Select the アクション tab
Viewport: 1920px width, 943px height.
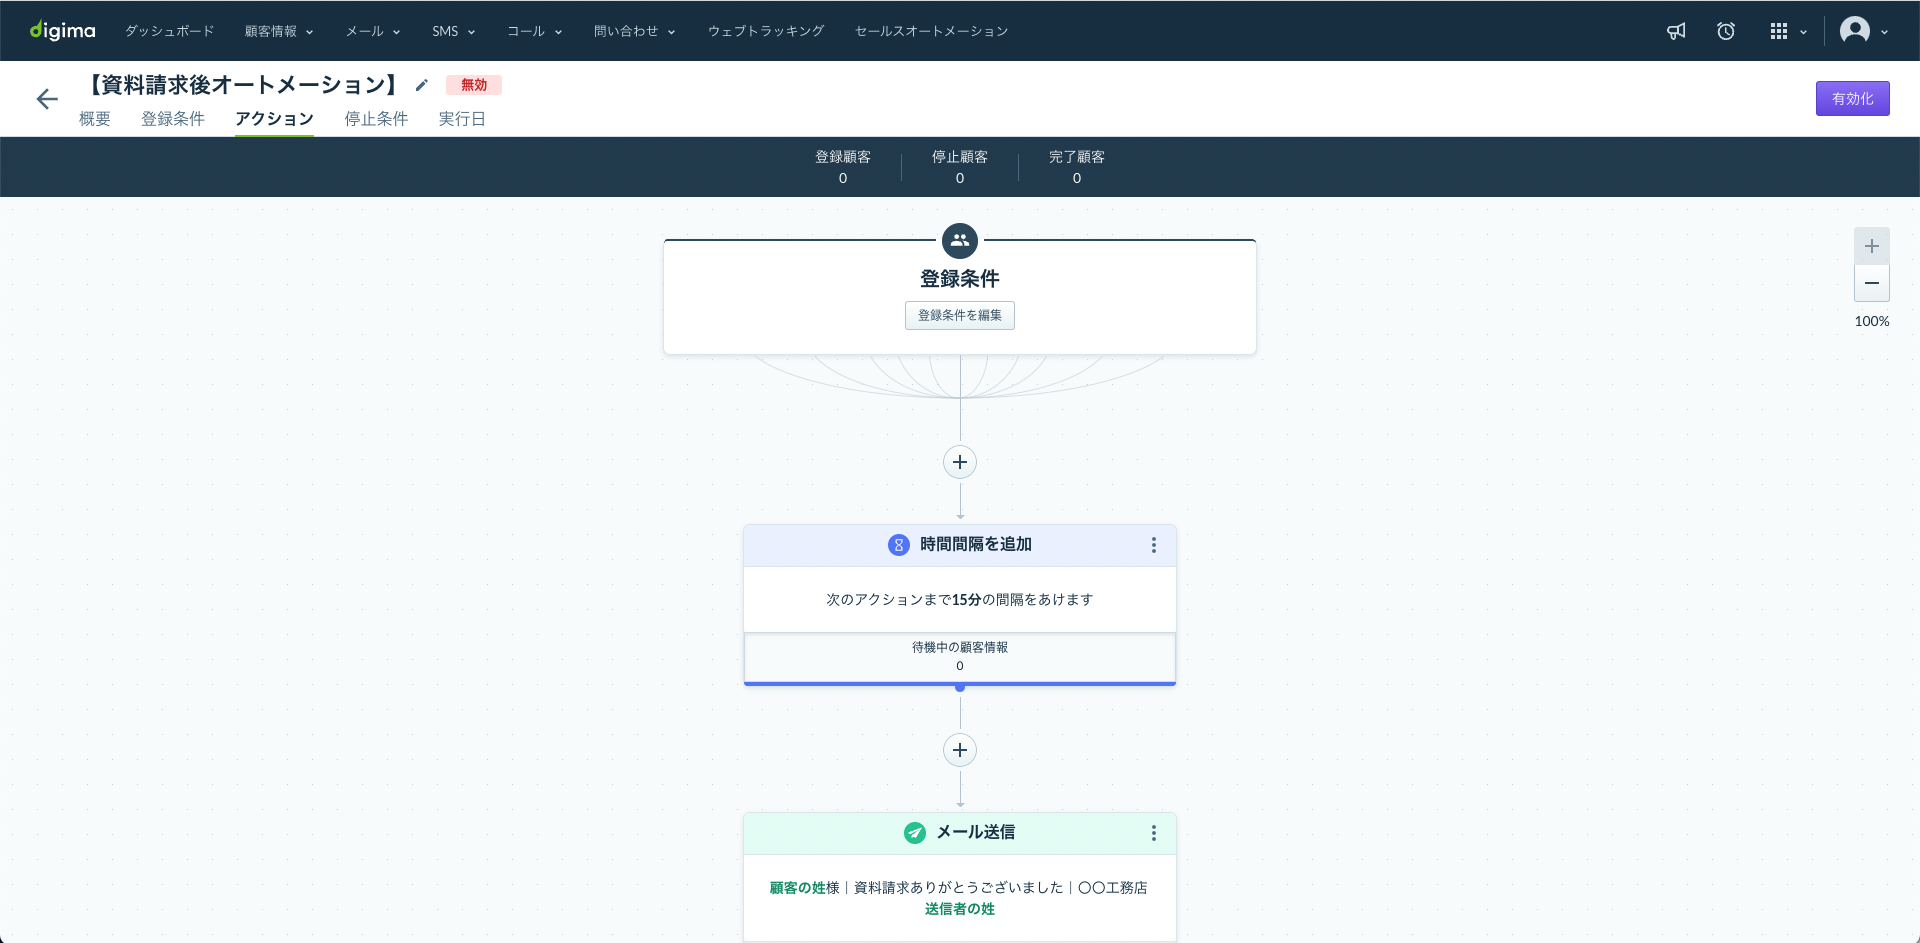click(274, 119)
